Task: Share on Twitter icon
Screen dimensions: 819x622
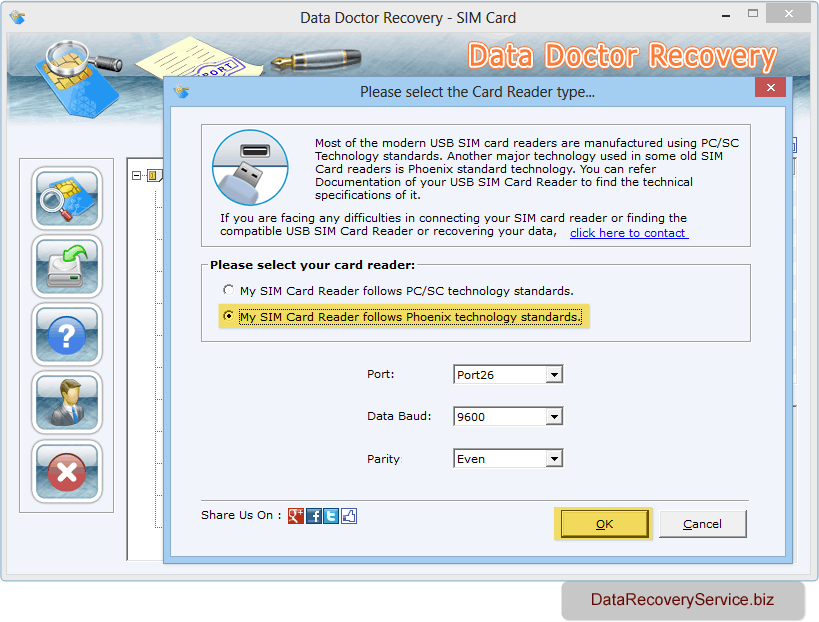Action: pos(331,516)
